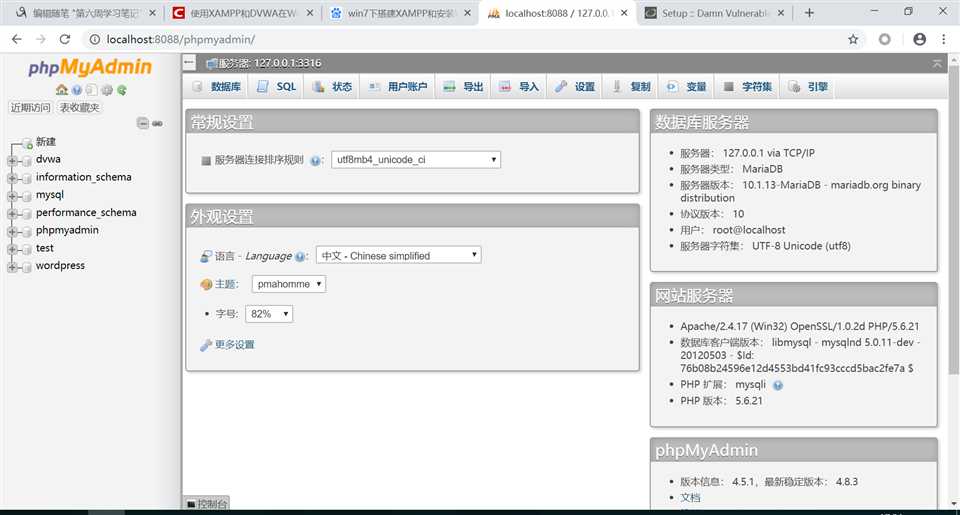Switch to the 使用XAMPP和DVWA browser tab
Viewport: 960px width, 515px height.
tap(243, 13)
